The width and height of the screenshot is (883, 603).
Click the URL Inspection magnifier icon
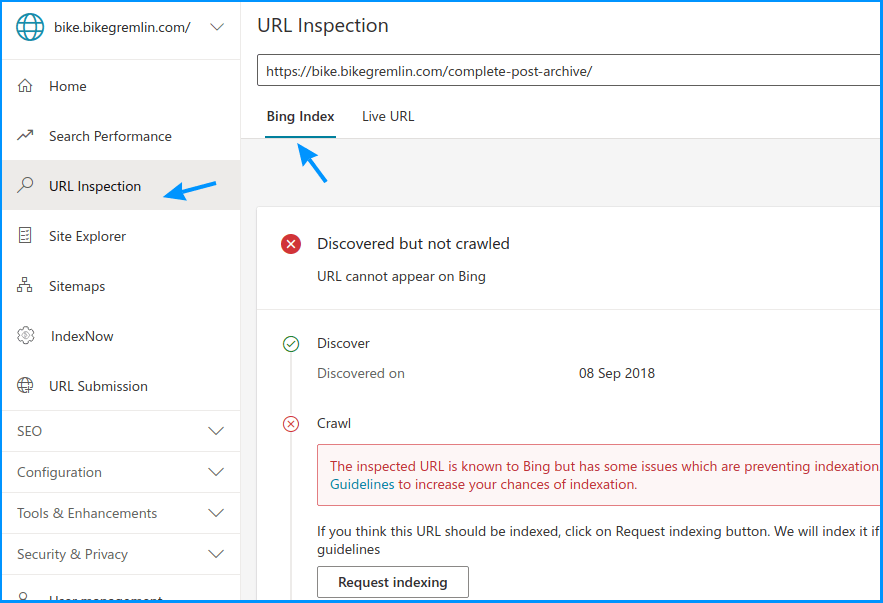[25, 185]
